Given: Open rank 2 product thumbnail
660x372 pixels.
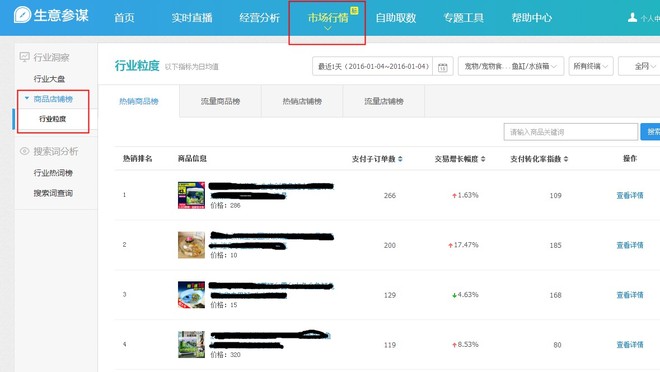Looking at the screenshot, I should (191, 245).
